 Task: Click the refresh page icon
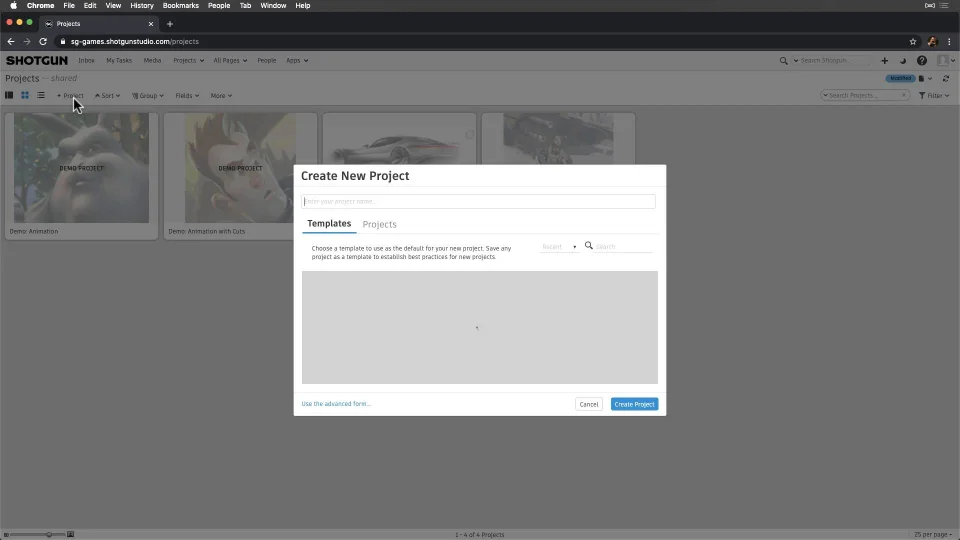coord(946,78)
